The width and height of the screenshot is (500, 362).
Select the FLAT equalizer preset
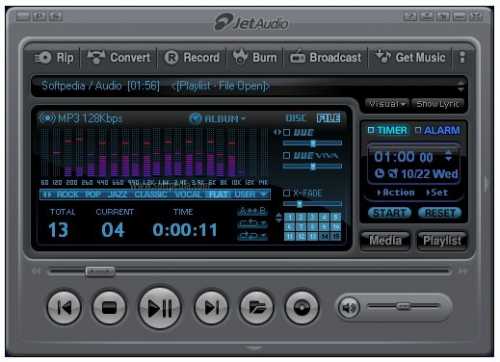click(x=218, y=194)
